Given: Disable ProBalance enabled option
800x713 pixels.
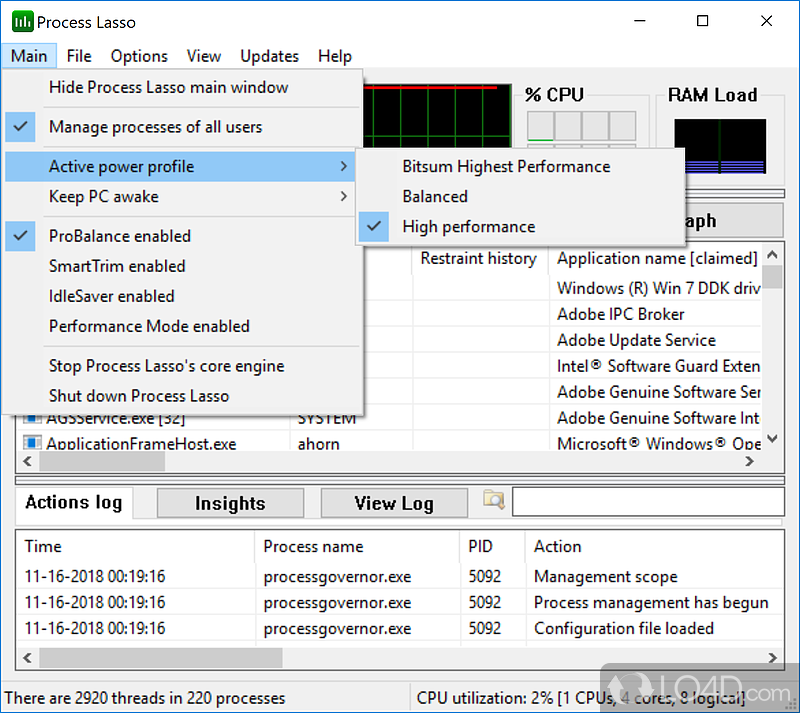Looking at the screenshot, I should (120, 236).
